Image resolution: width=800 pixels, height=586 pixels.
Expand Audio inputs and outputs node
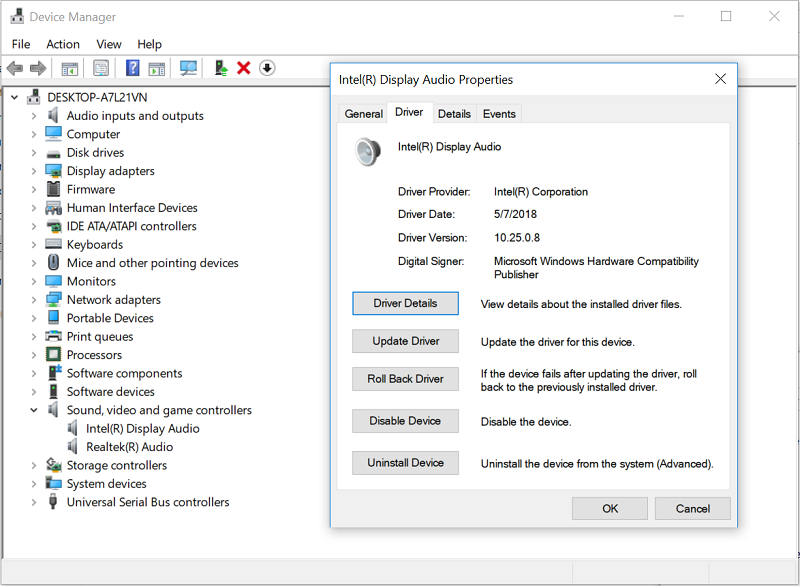pyautogui.click(x=34, y=116)
